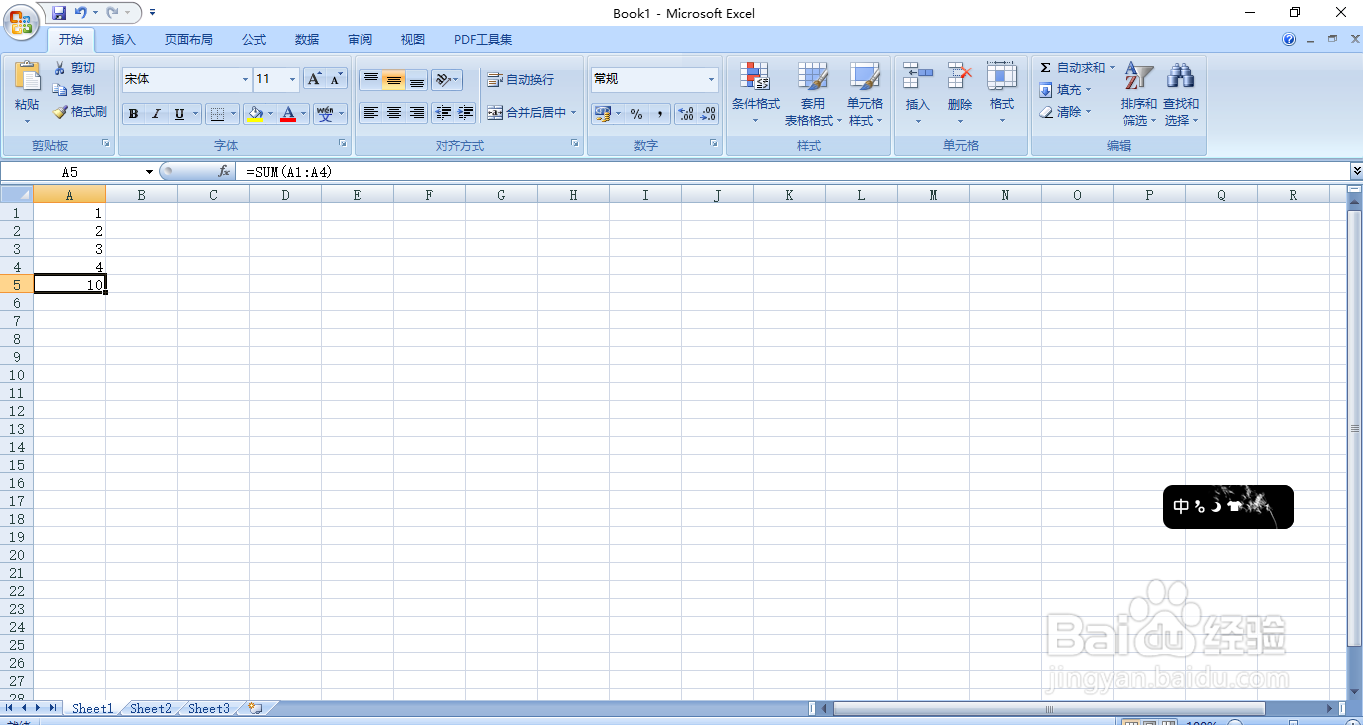1363x725 pixels.
Task: Decrease decimal places
Action: coord(708,114)
